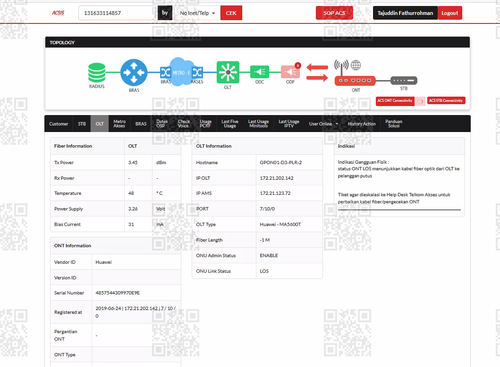The width and height of the screenshot is (500, 367).
Task: Click serial number 4857544309970E9E
Action: (117, 293)
